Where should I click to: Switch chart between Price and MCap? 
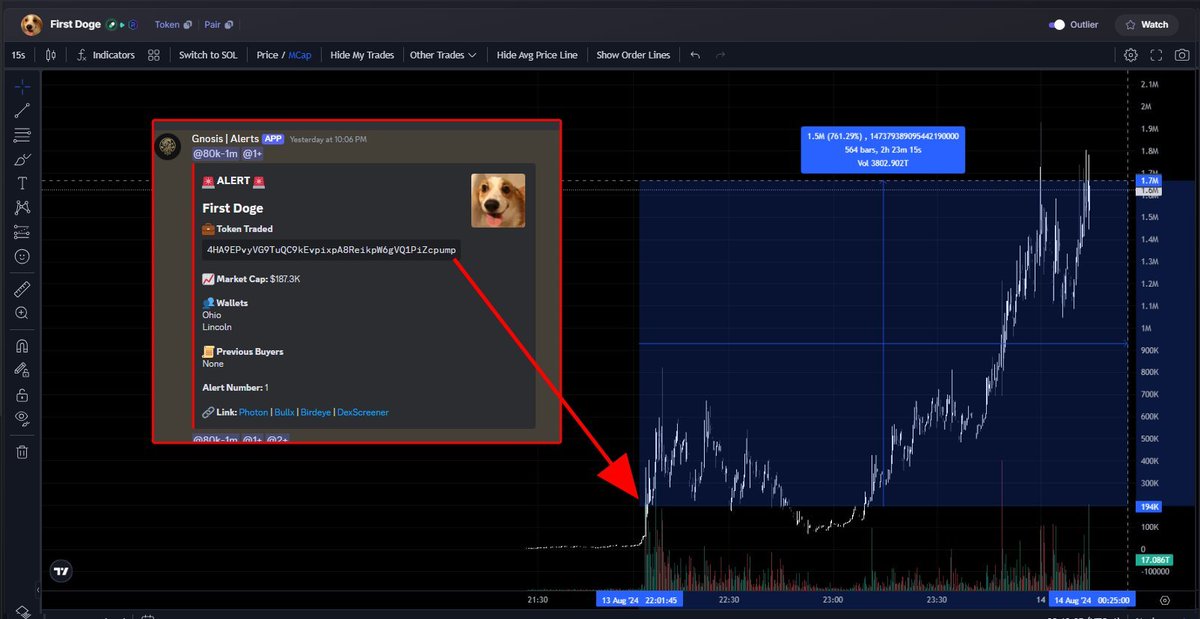(x=284, y=55)
